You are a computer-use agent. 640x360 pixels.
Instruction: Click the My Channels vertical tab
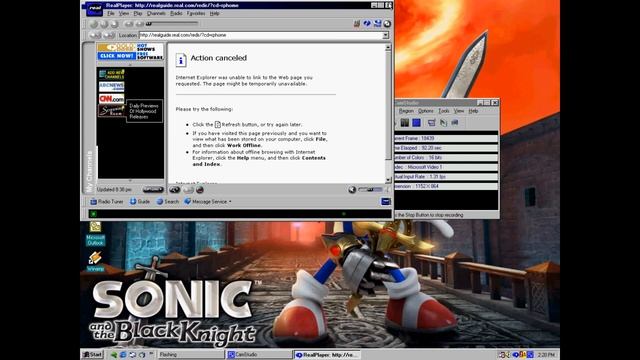tap(89, 171)
